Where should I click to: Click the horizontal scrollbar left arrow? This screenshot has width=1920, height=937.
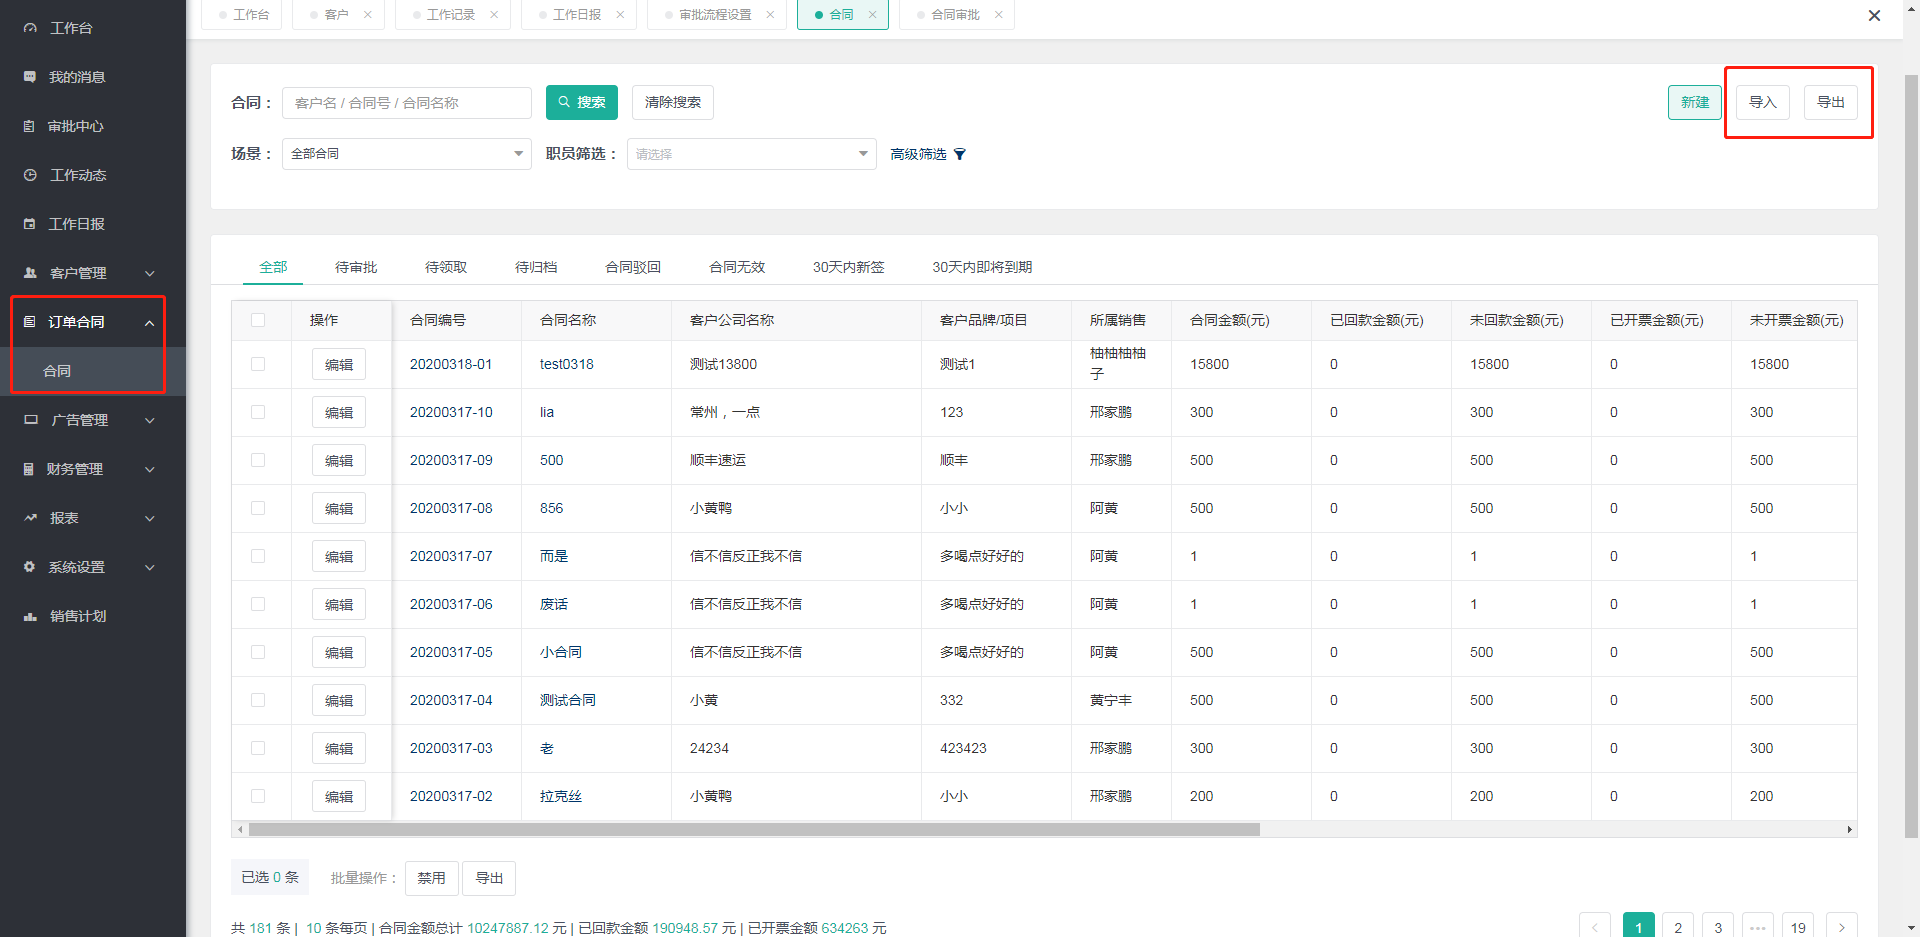240,829
